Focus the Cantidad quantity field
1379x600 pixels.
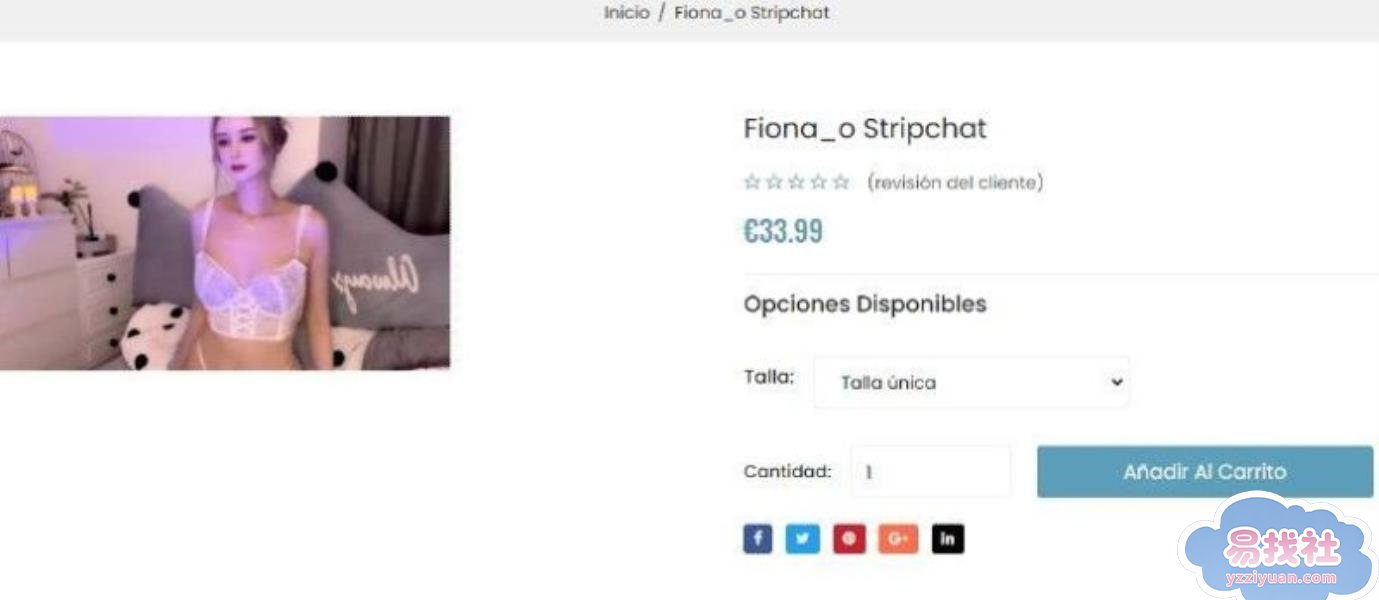point(931,471)
